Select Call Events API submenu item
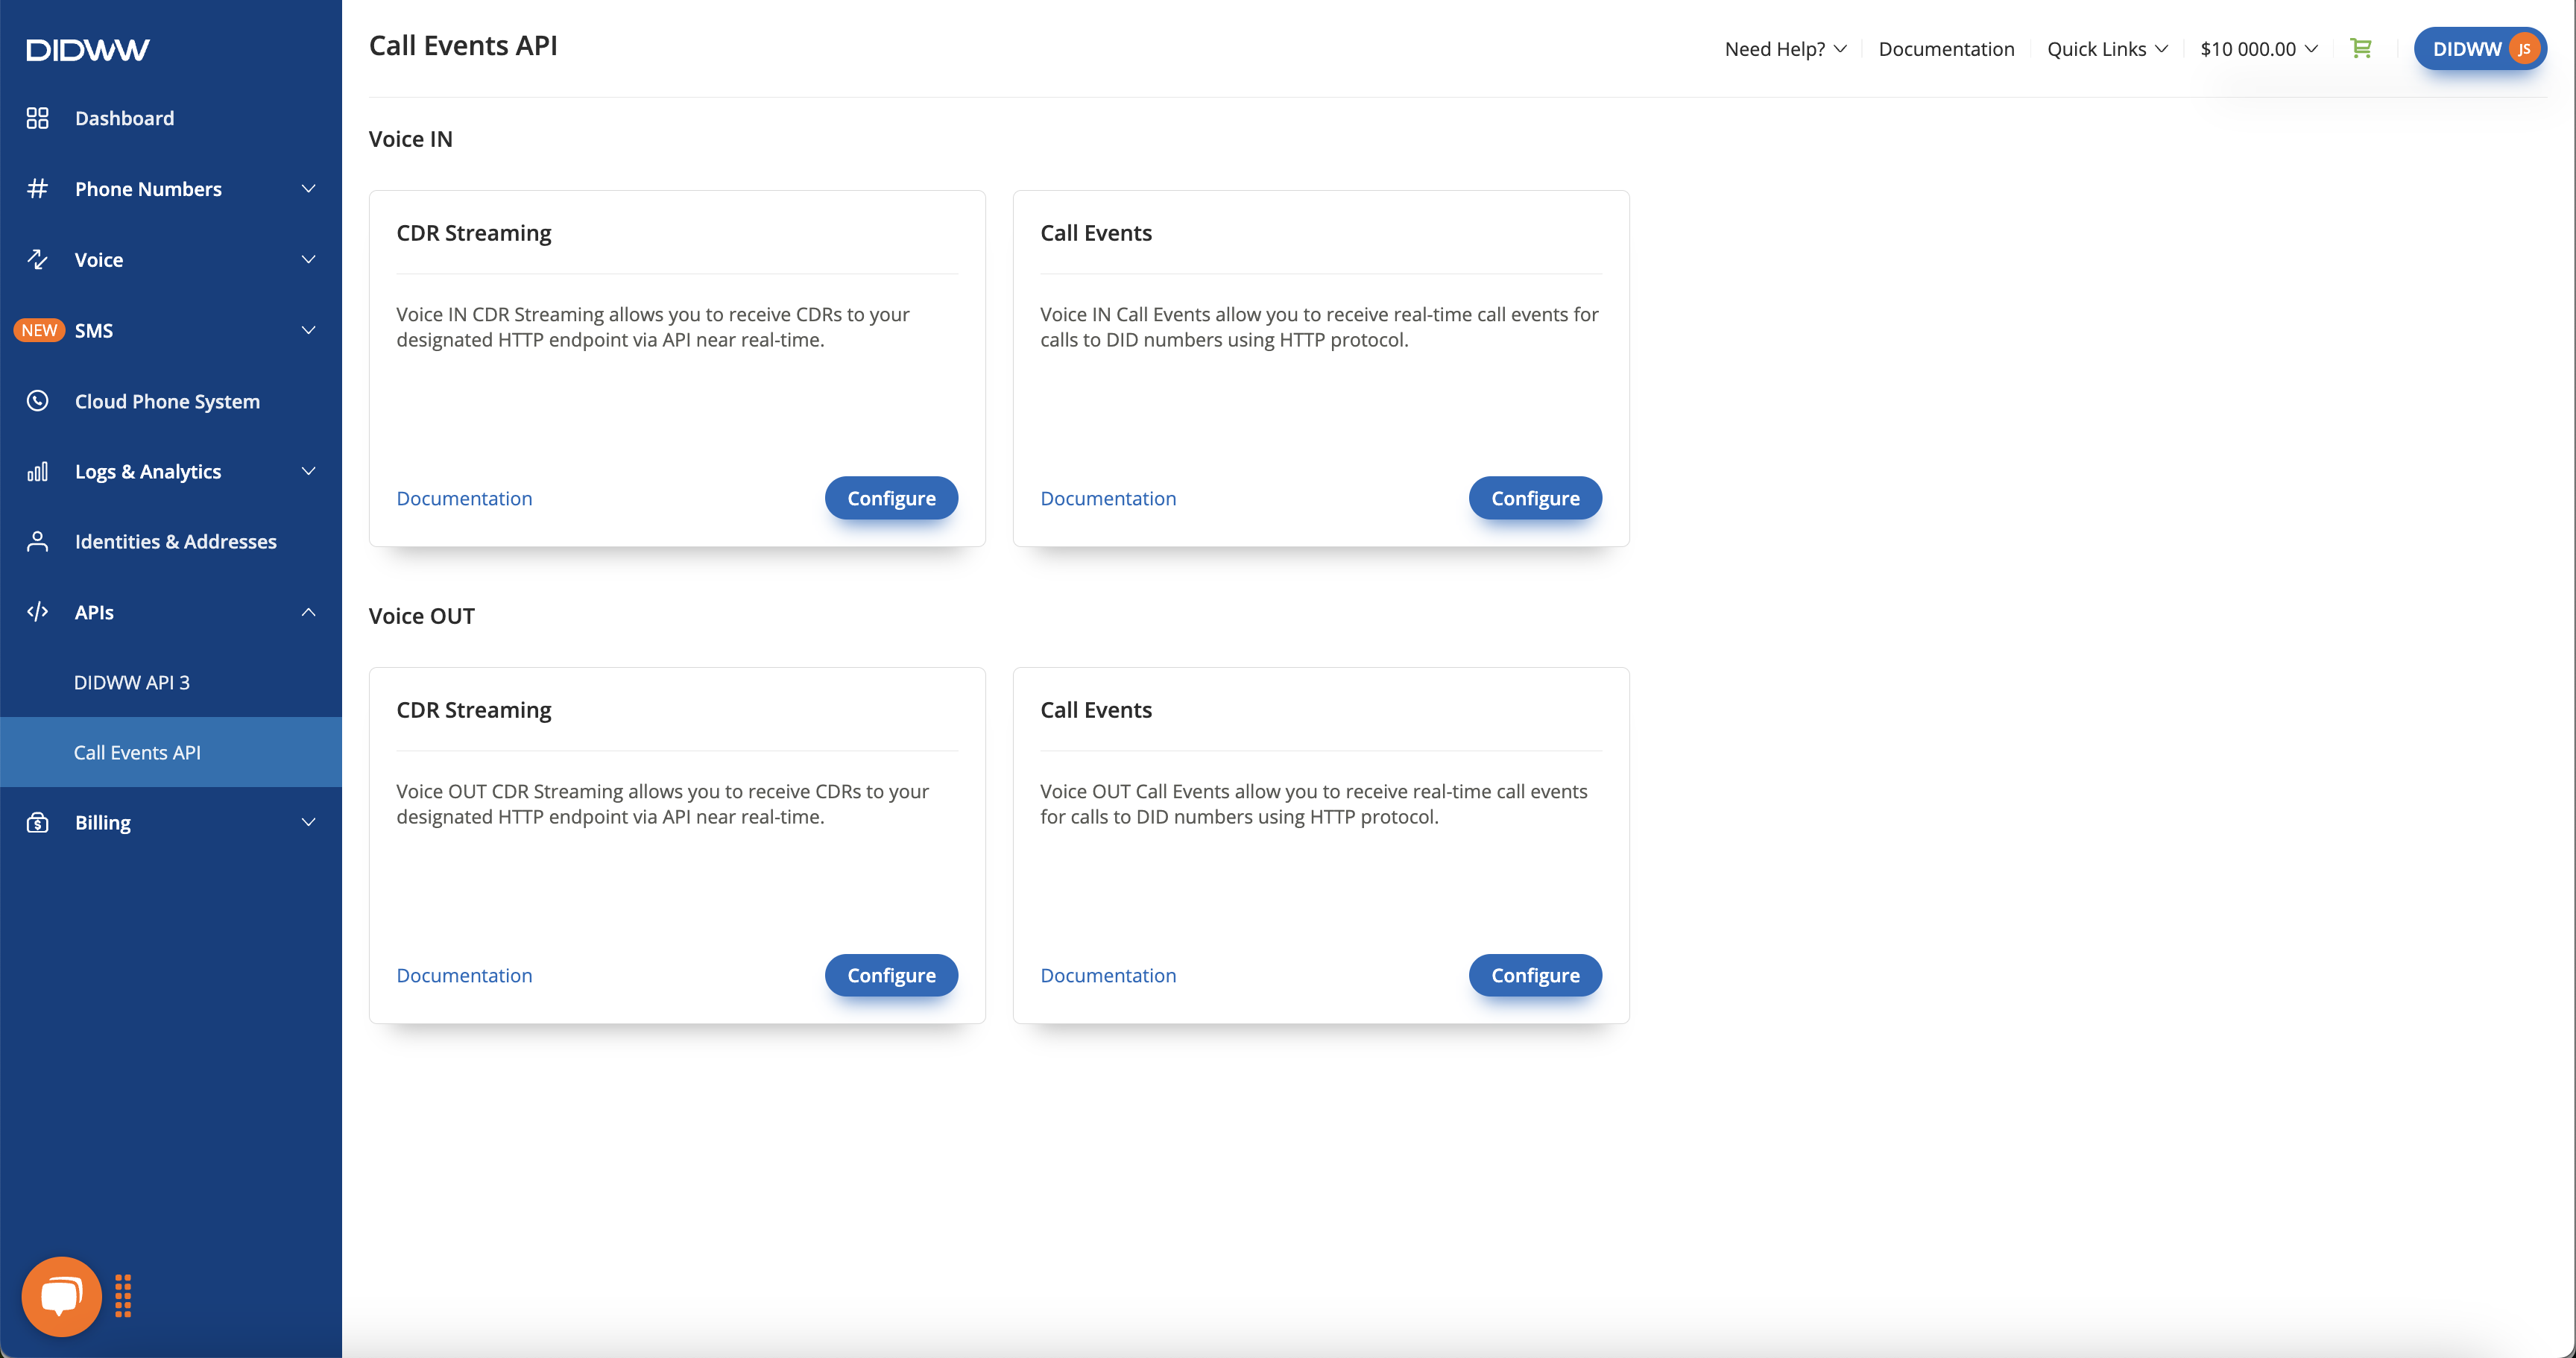 point(171,752)
